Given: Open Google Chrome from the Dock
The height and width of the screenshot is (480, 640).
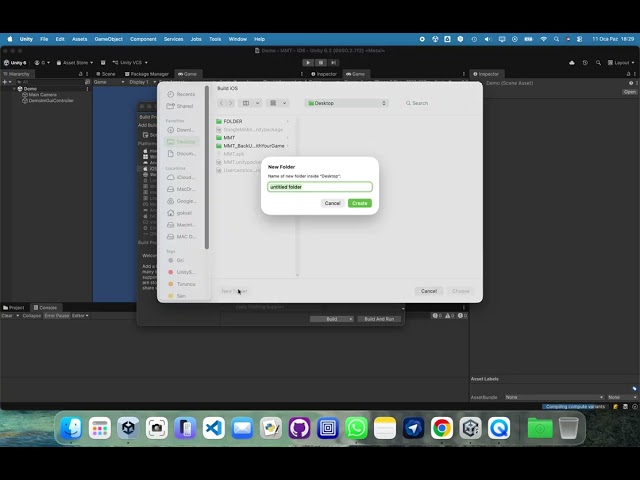Looking at the screenshot, I should click(442, 428).
